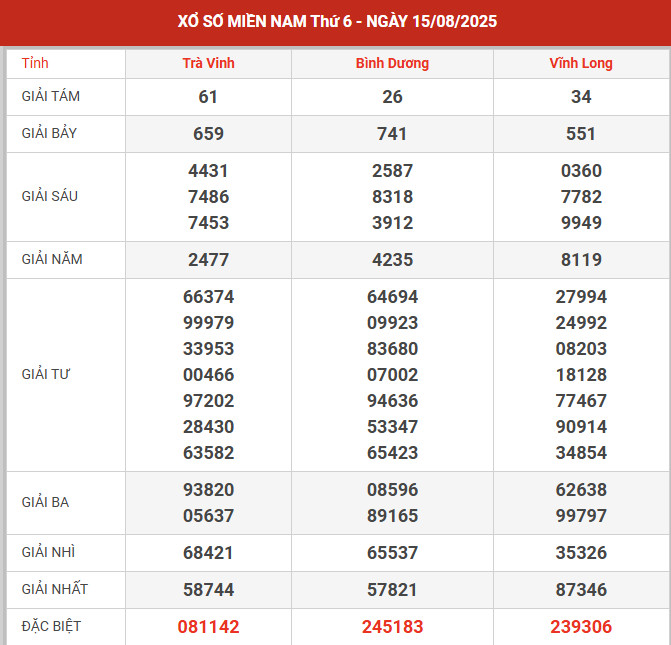The width and height of the screenshot is (671, 645).
Task: Click the ĐẶC BIỆT row label
Action: coord(51,626)
